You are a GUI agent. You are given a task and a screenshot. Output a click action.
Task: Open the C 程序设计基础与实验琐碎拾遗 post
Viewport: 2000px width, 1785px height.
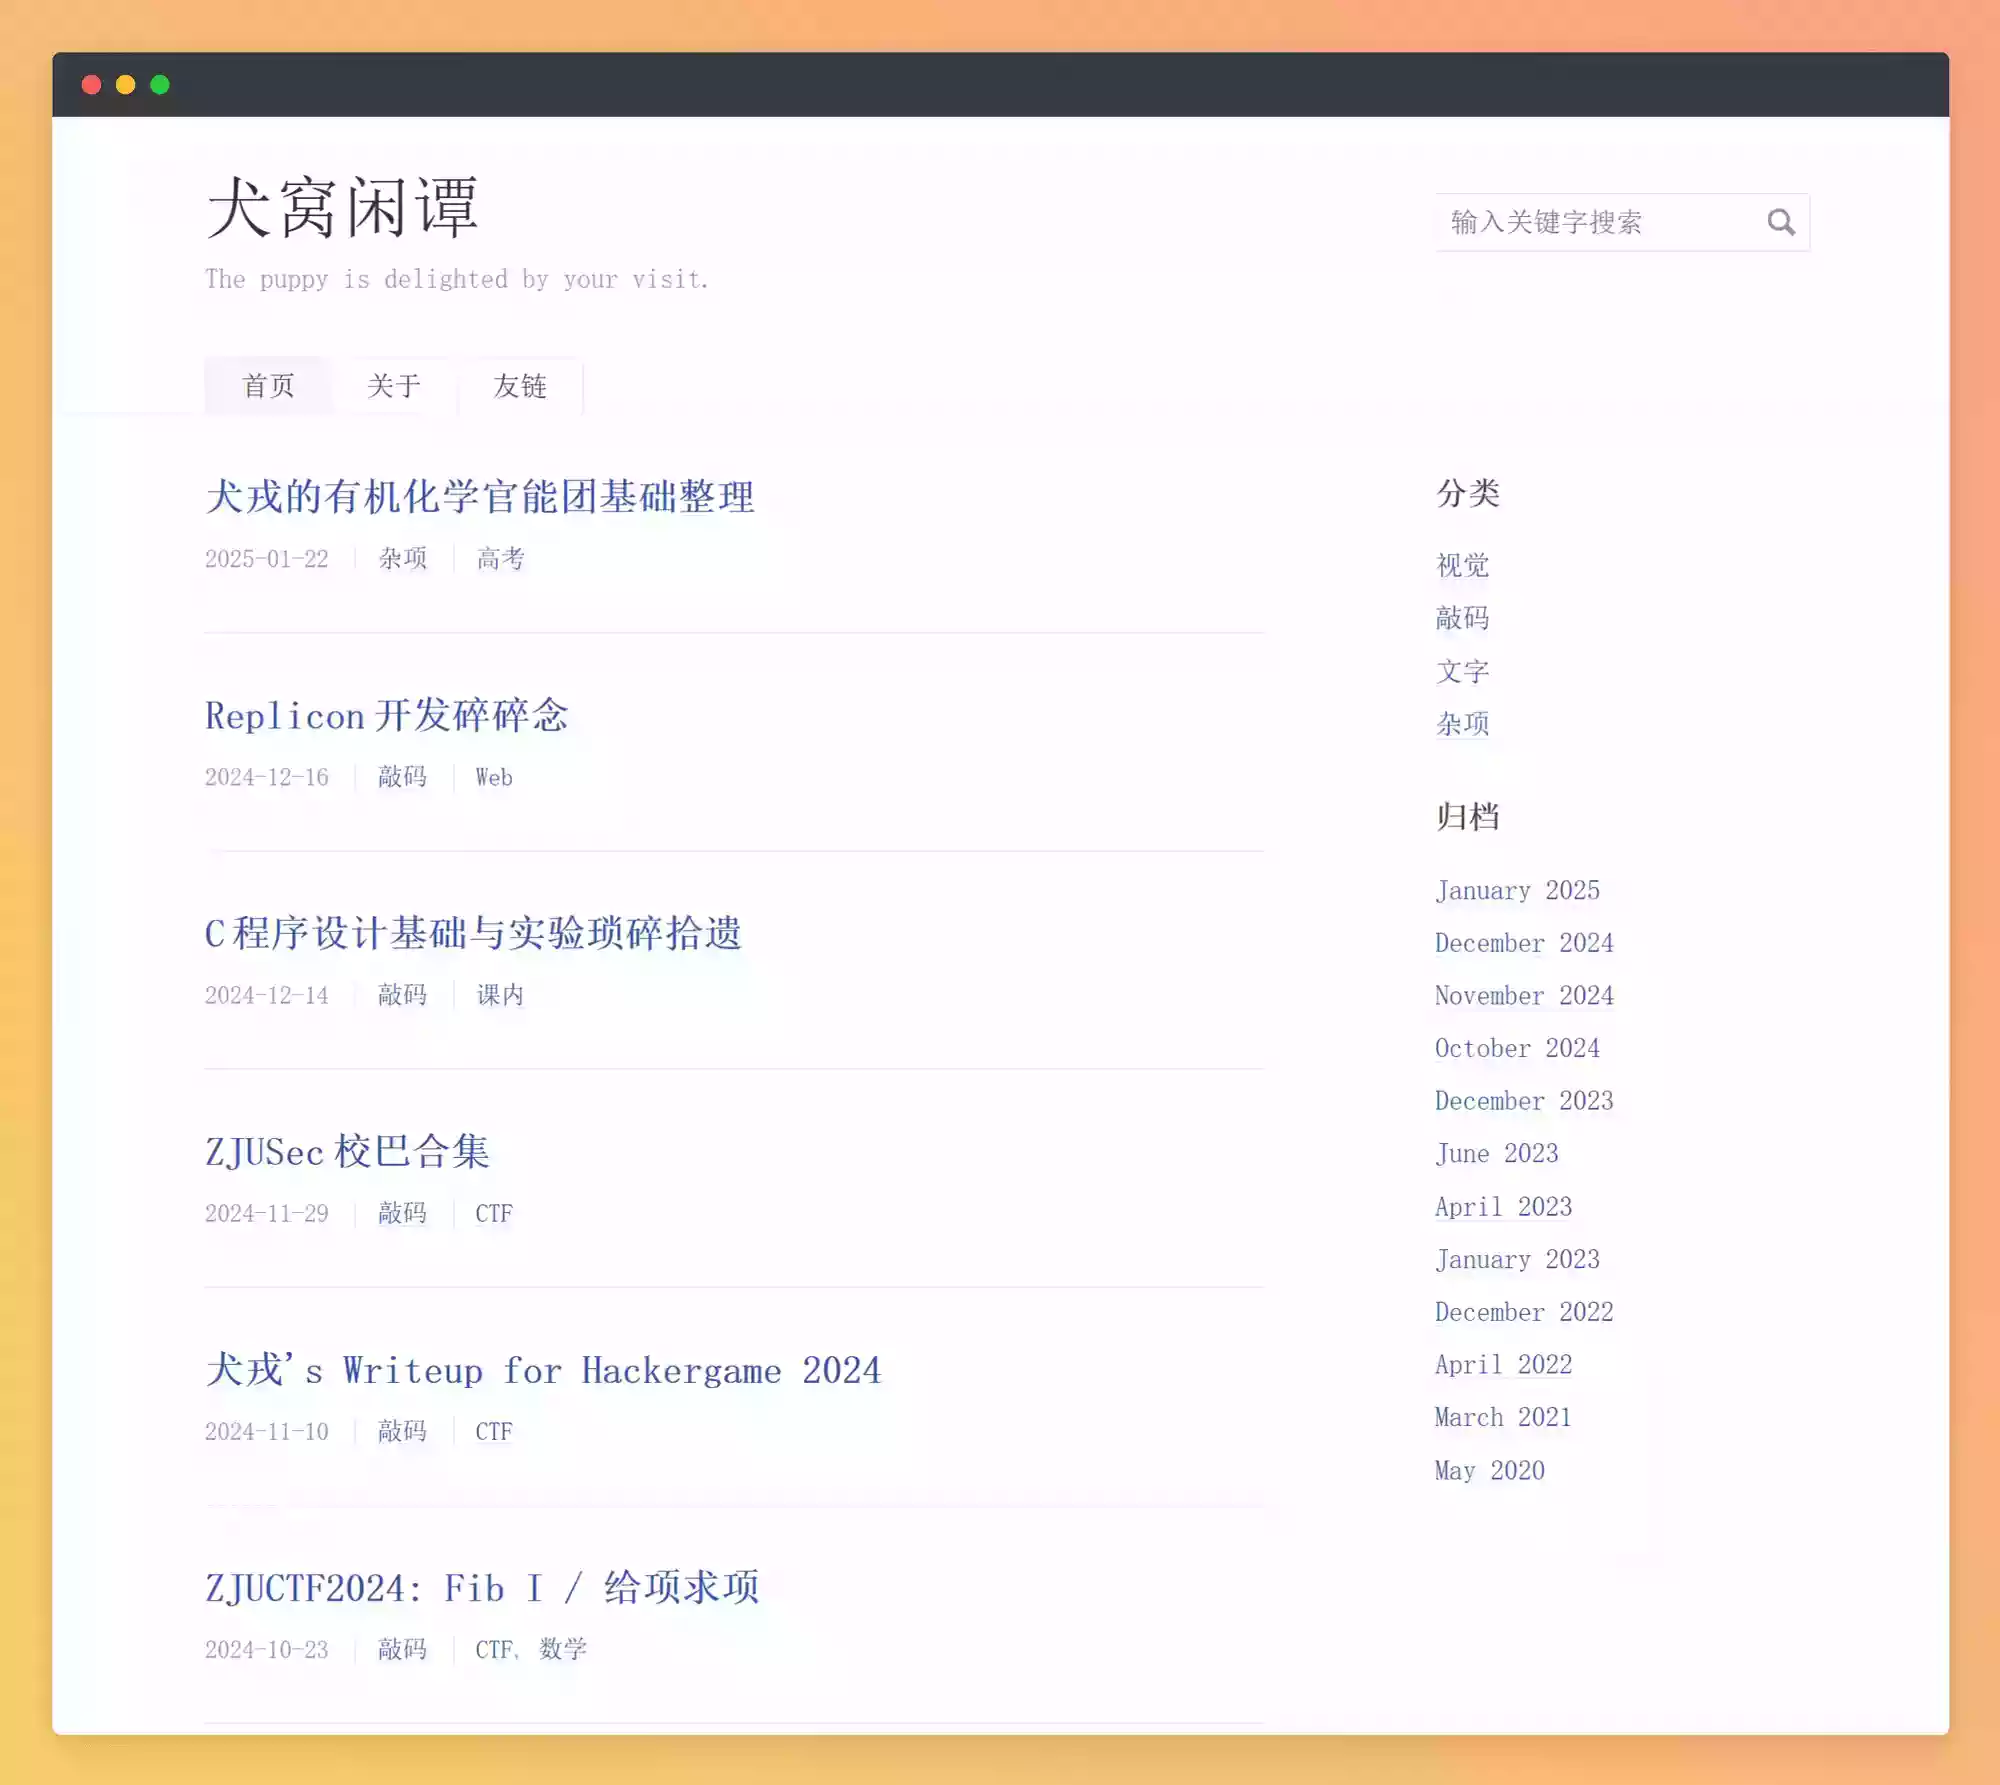[473, 933]
